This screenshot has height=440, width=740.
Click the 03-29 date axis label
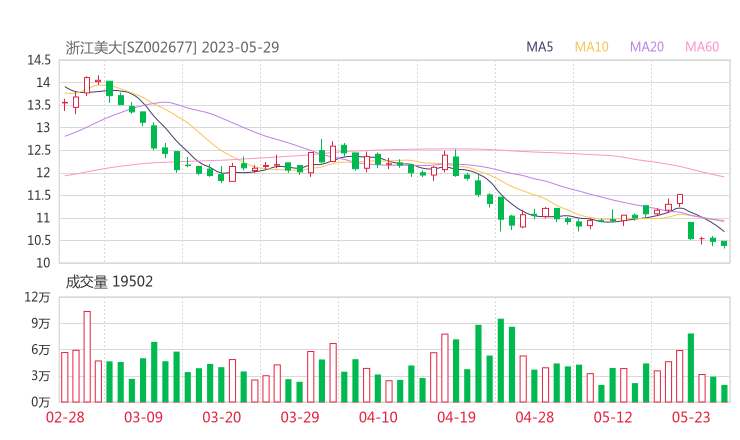(x=300, y=417)
